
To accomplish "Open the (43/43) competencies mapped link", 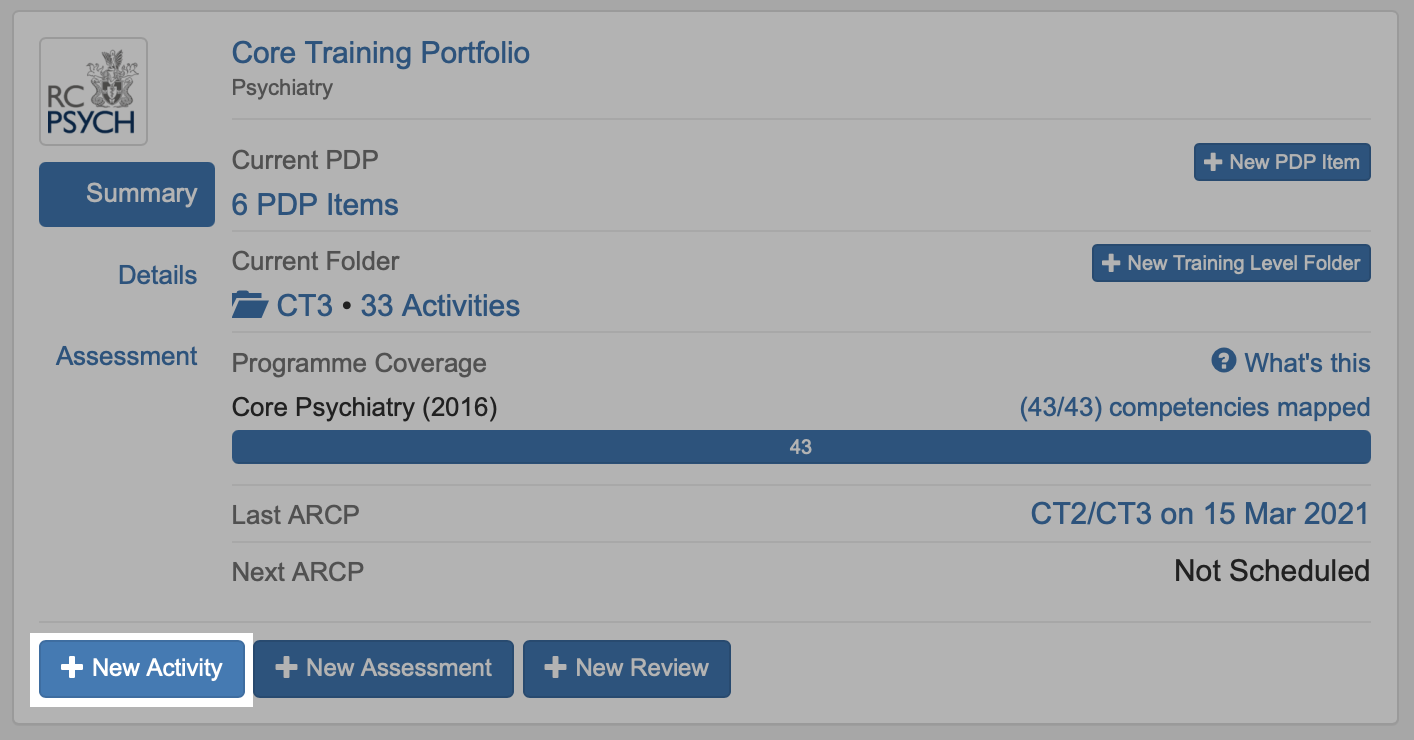I will click(1194, 407).
